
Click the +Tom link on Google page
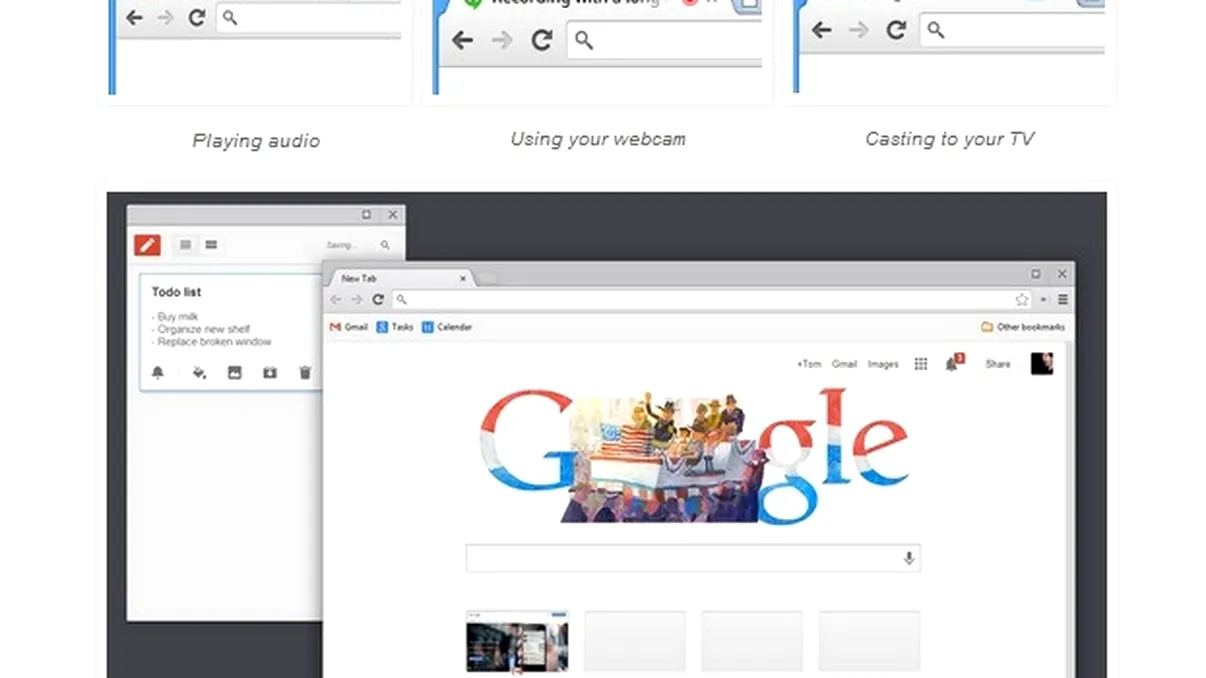(x=809, y=364)
